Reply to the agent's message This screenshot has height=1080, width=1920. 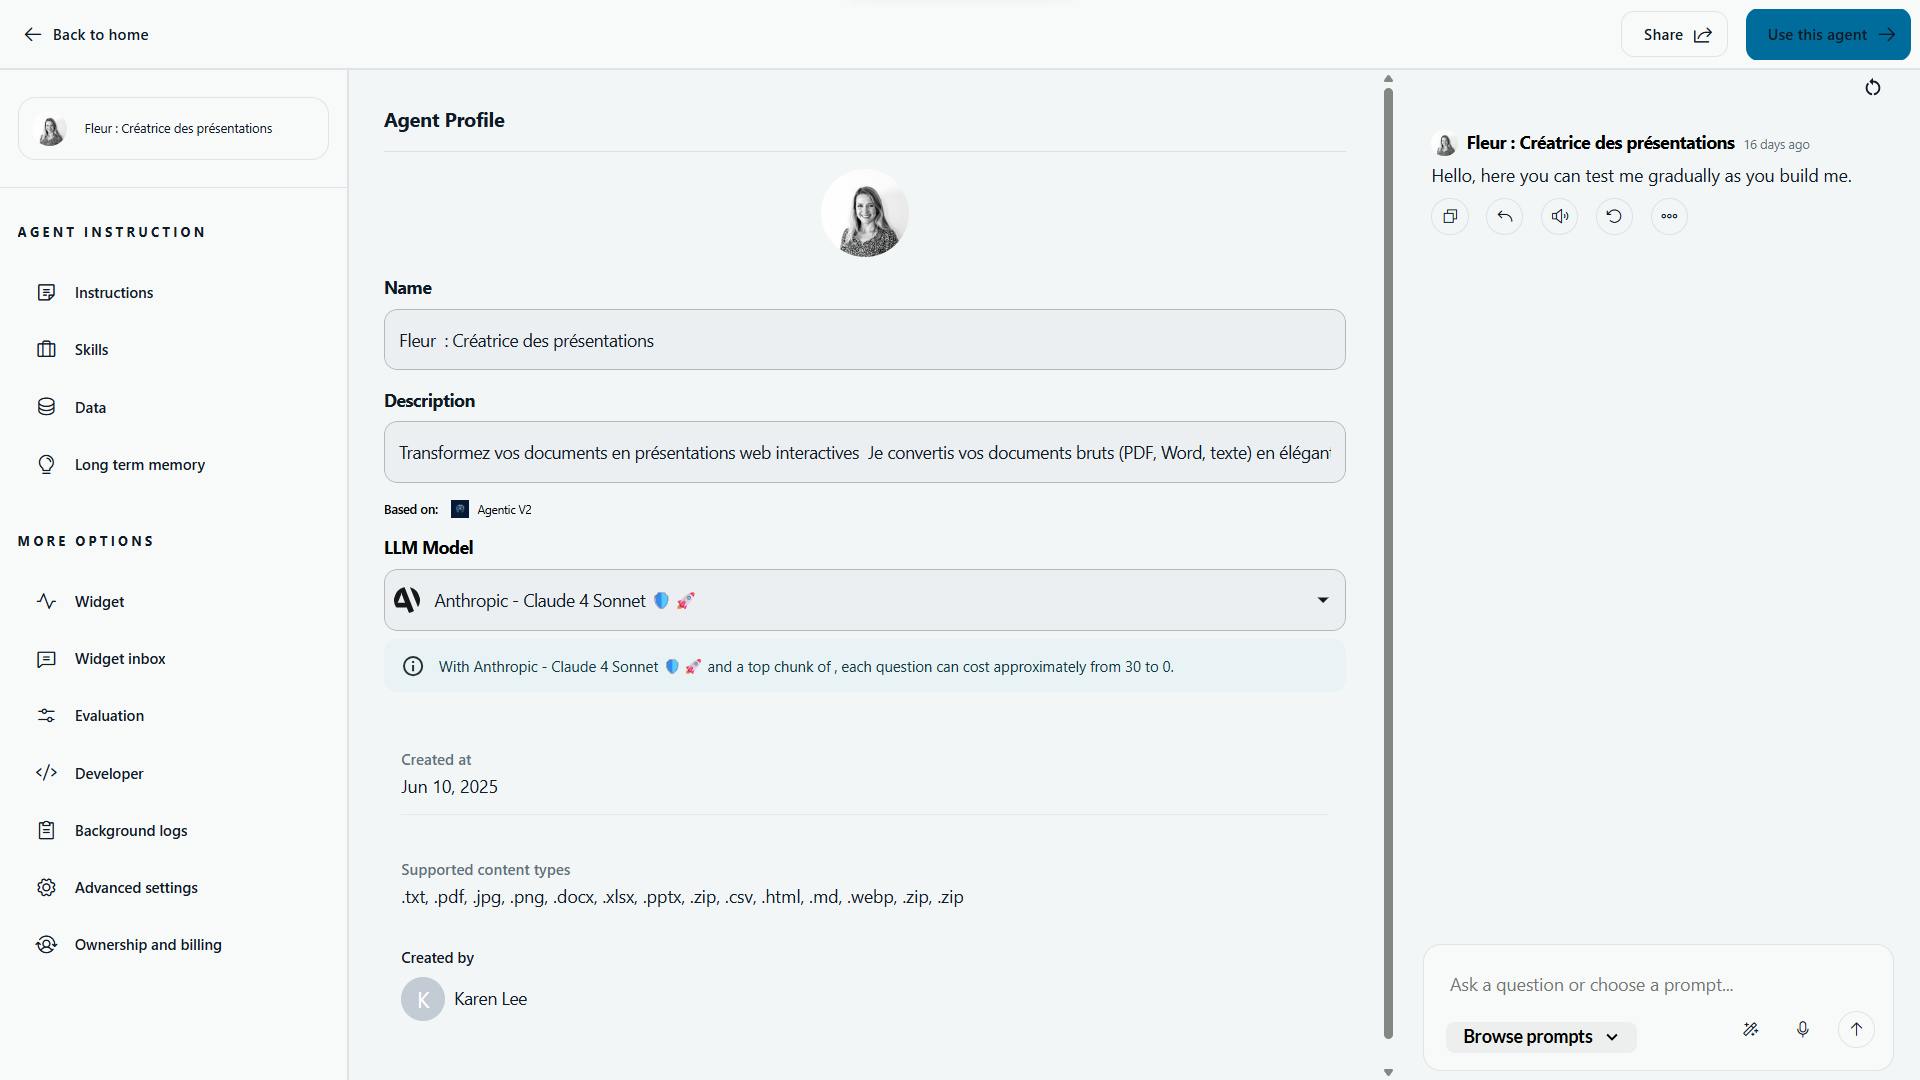click(x=1504, y=216)
